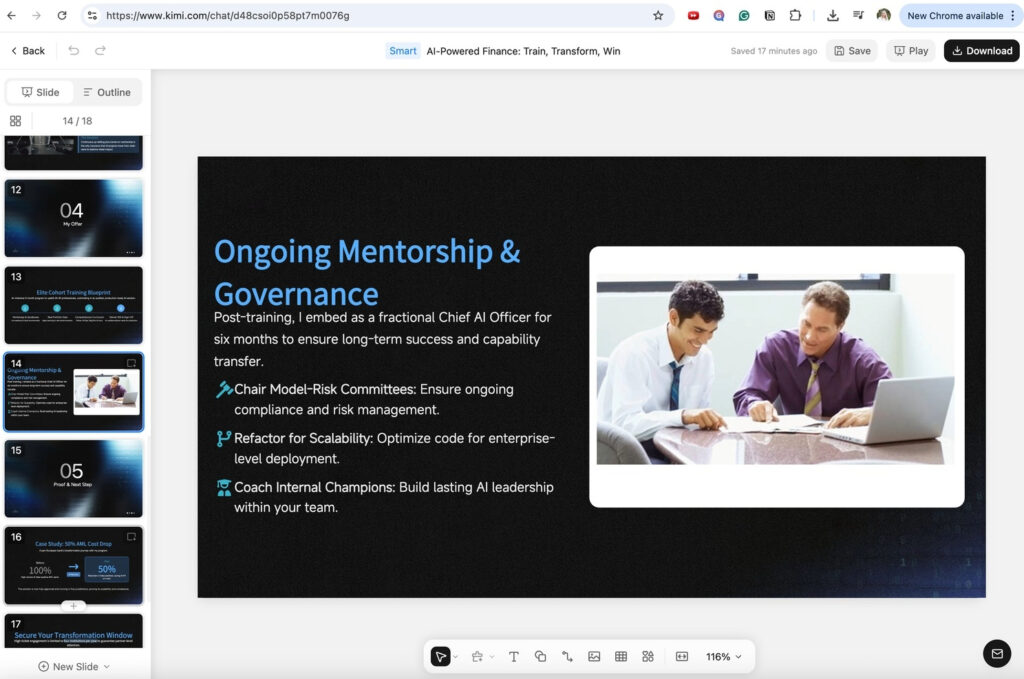Viewport: 1024px width, 679px height.
Task: Activate the selection cursor tool
Action: pos(440,656)
